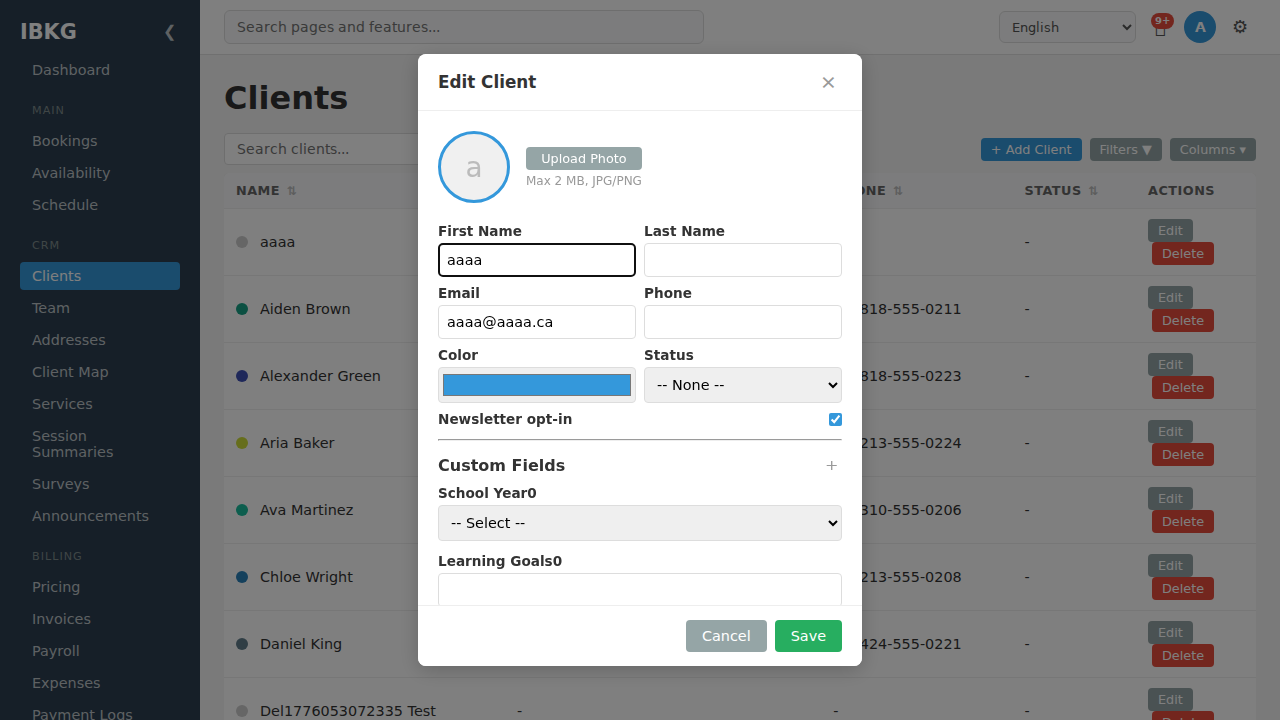Open the notifications icon with 9+ badge
Viewport: 1280px width, 720px height.
point(1160,27)
